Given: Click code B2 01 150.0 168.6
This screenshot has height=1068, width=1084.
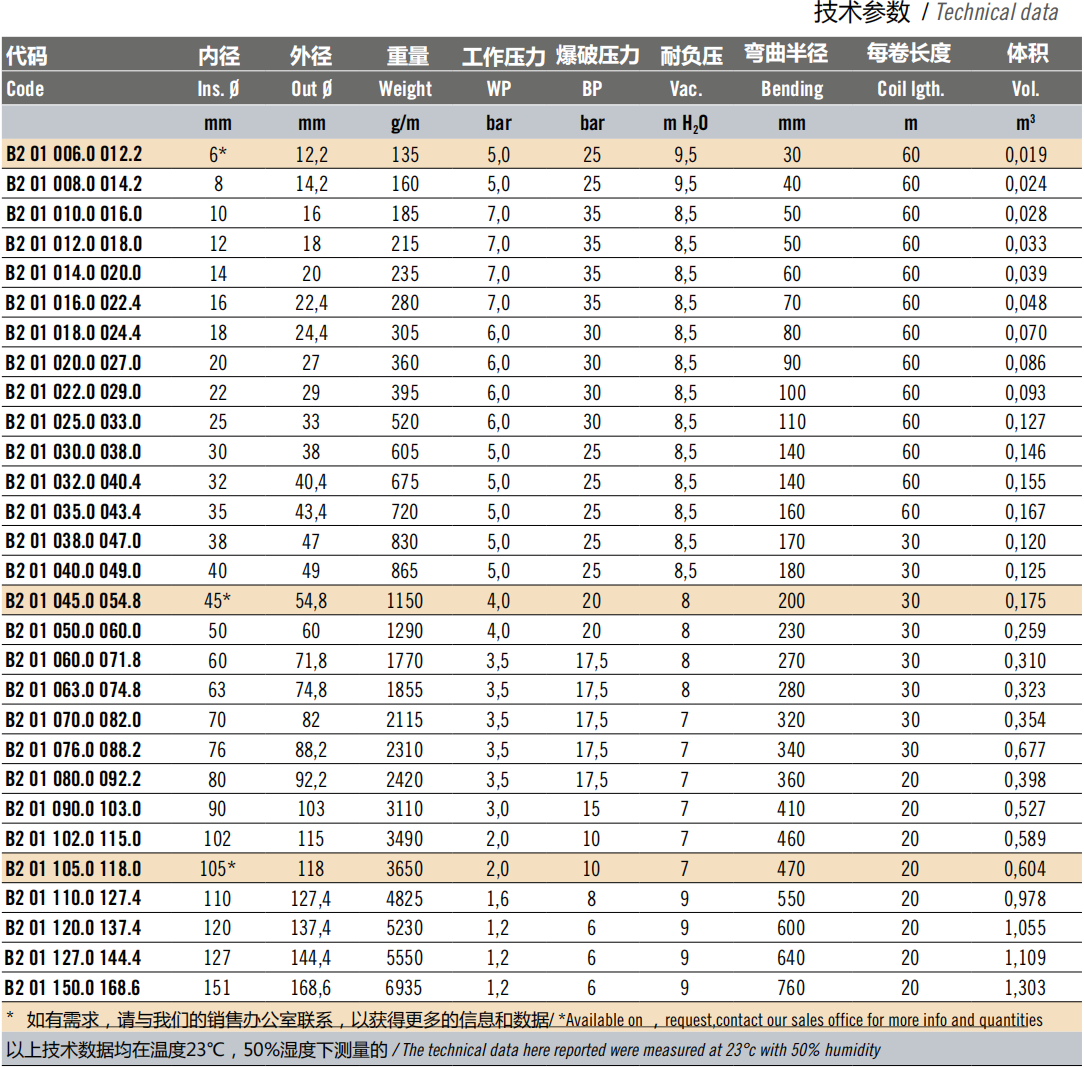Looking at the screenshot, I should [73, 987].
